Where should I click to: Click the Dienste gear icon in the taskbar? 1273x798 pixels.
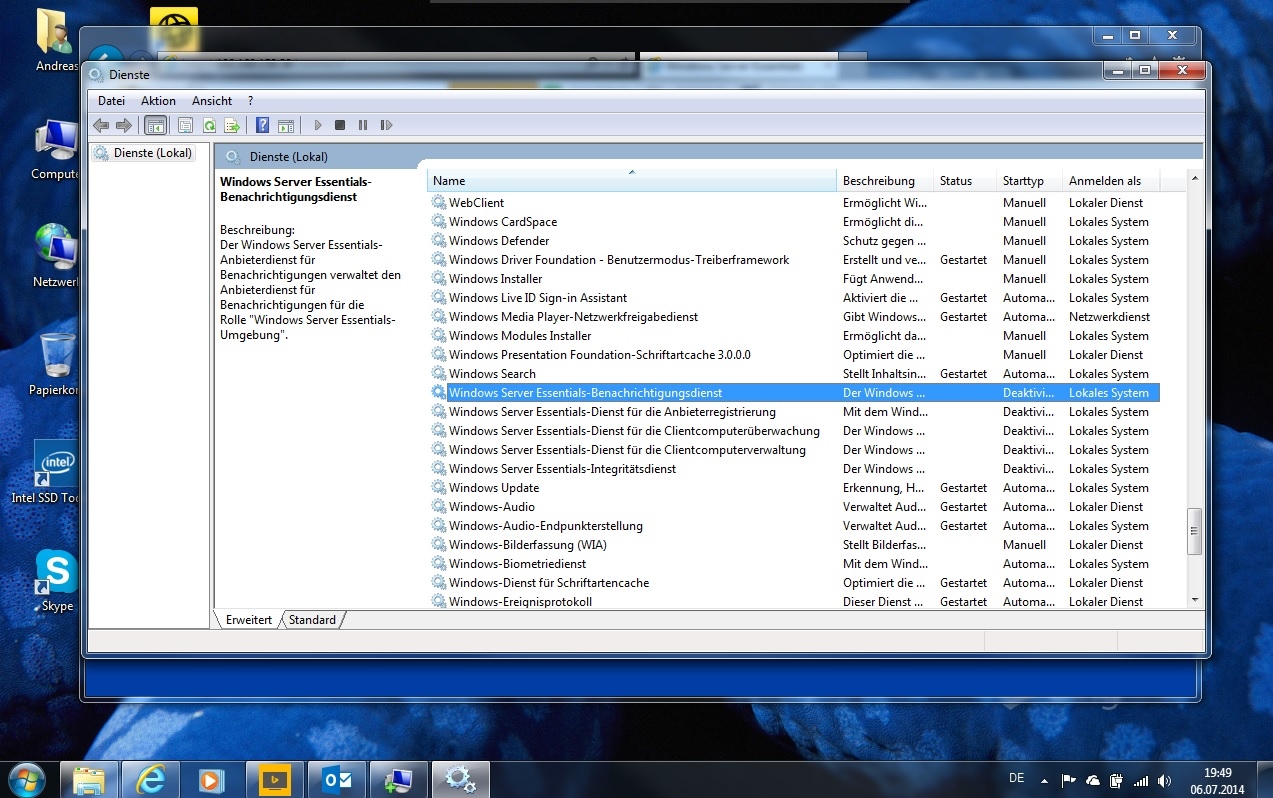point(460,779)
